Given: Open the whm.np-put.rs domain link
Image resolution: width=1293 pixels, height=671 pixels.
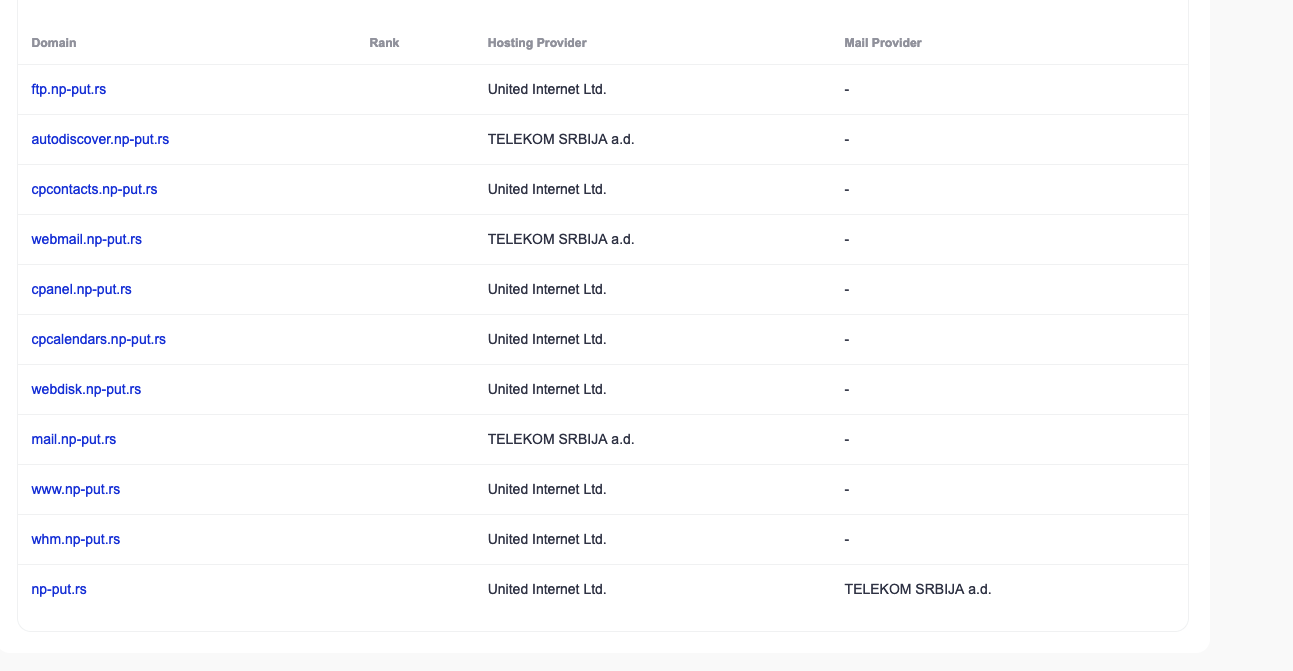Looking at the screenshot, I should point(76,539).
